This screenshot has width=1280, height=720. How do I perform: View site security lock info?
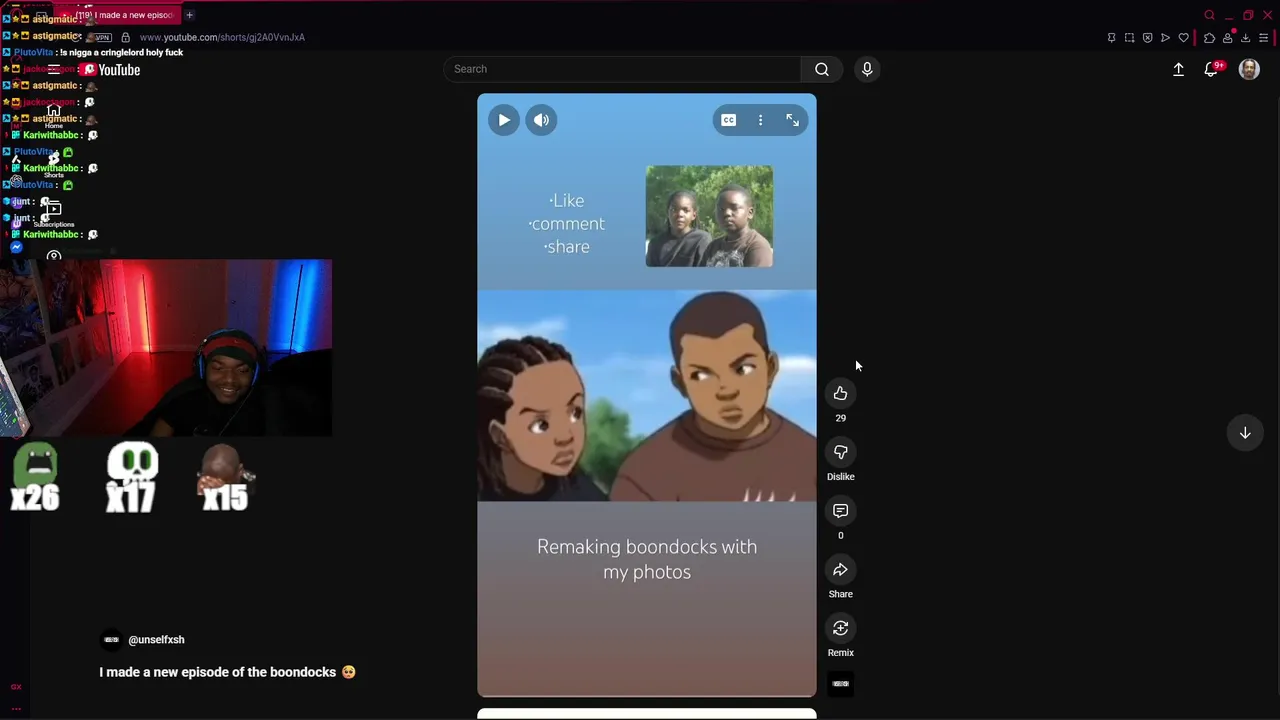pos(124,37)
